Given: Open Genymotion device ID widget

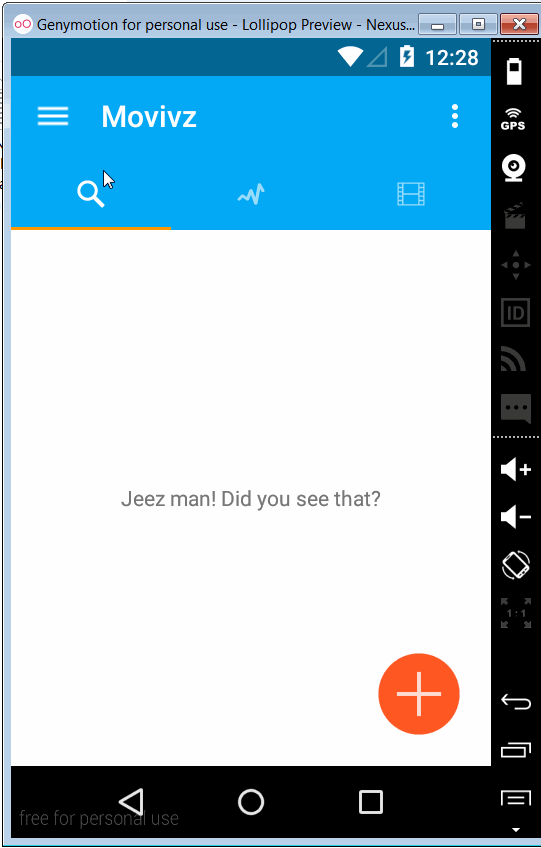Looking at the screenshot, I should coord(515,312).
